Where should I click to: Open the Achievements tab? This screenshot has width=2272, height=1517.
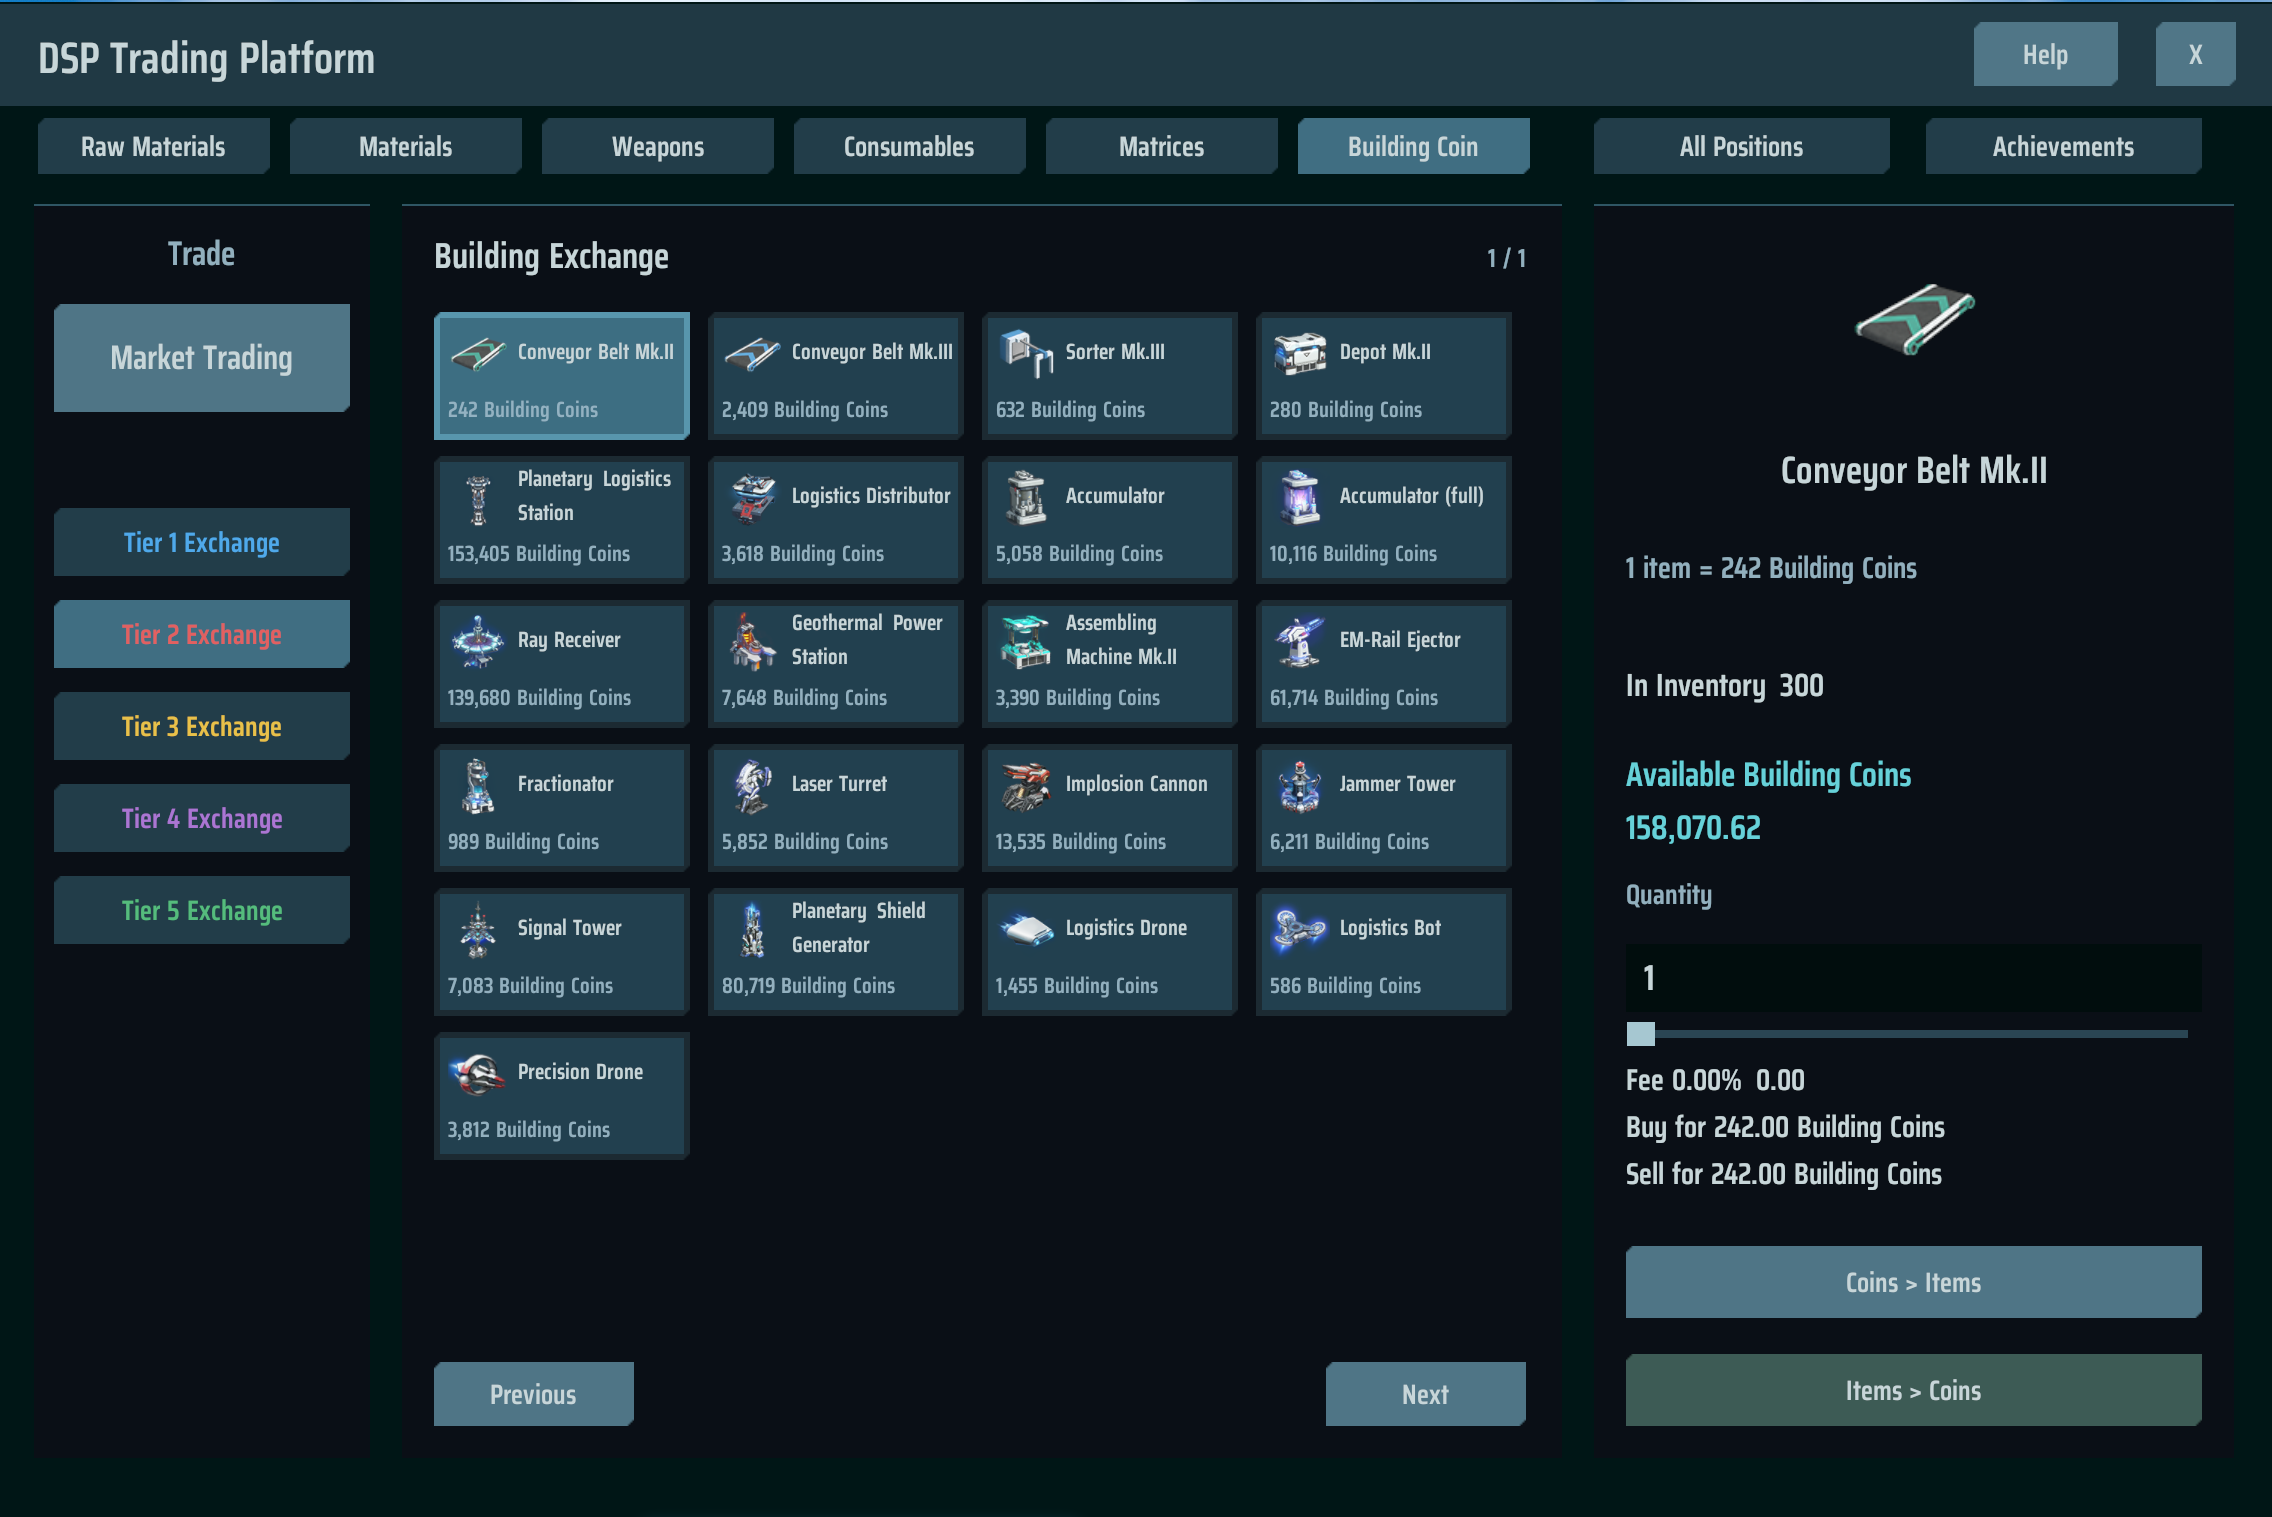click(x=2064, y=146)
